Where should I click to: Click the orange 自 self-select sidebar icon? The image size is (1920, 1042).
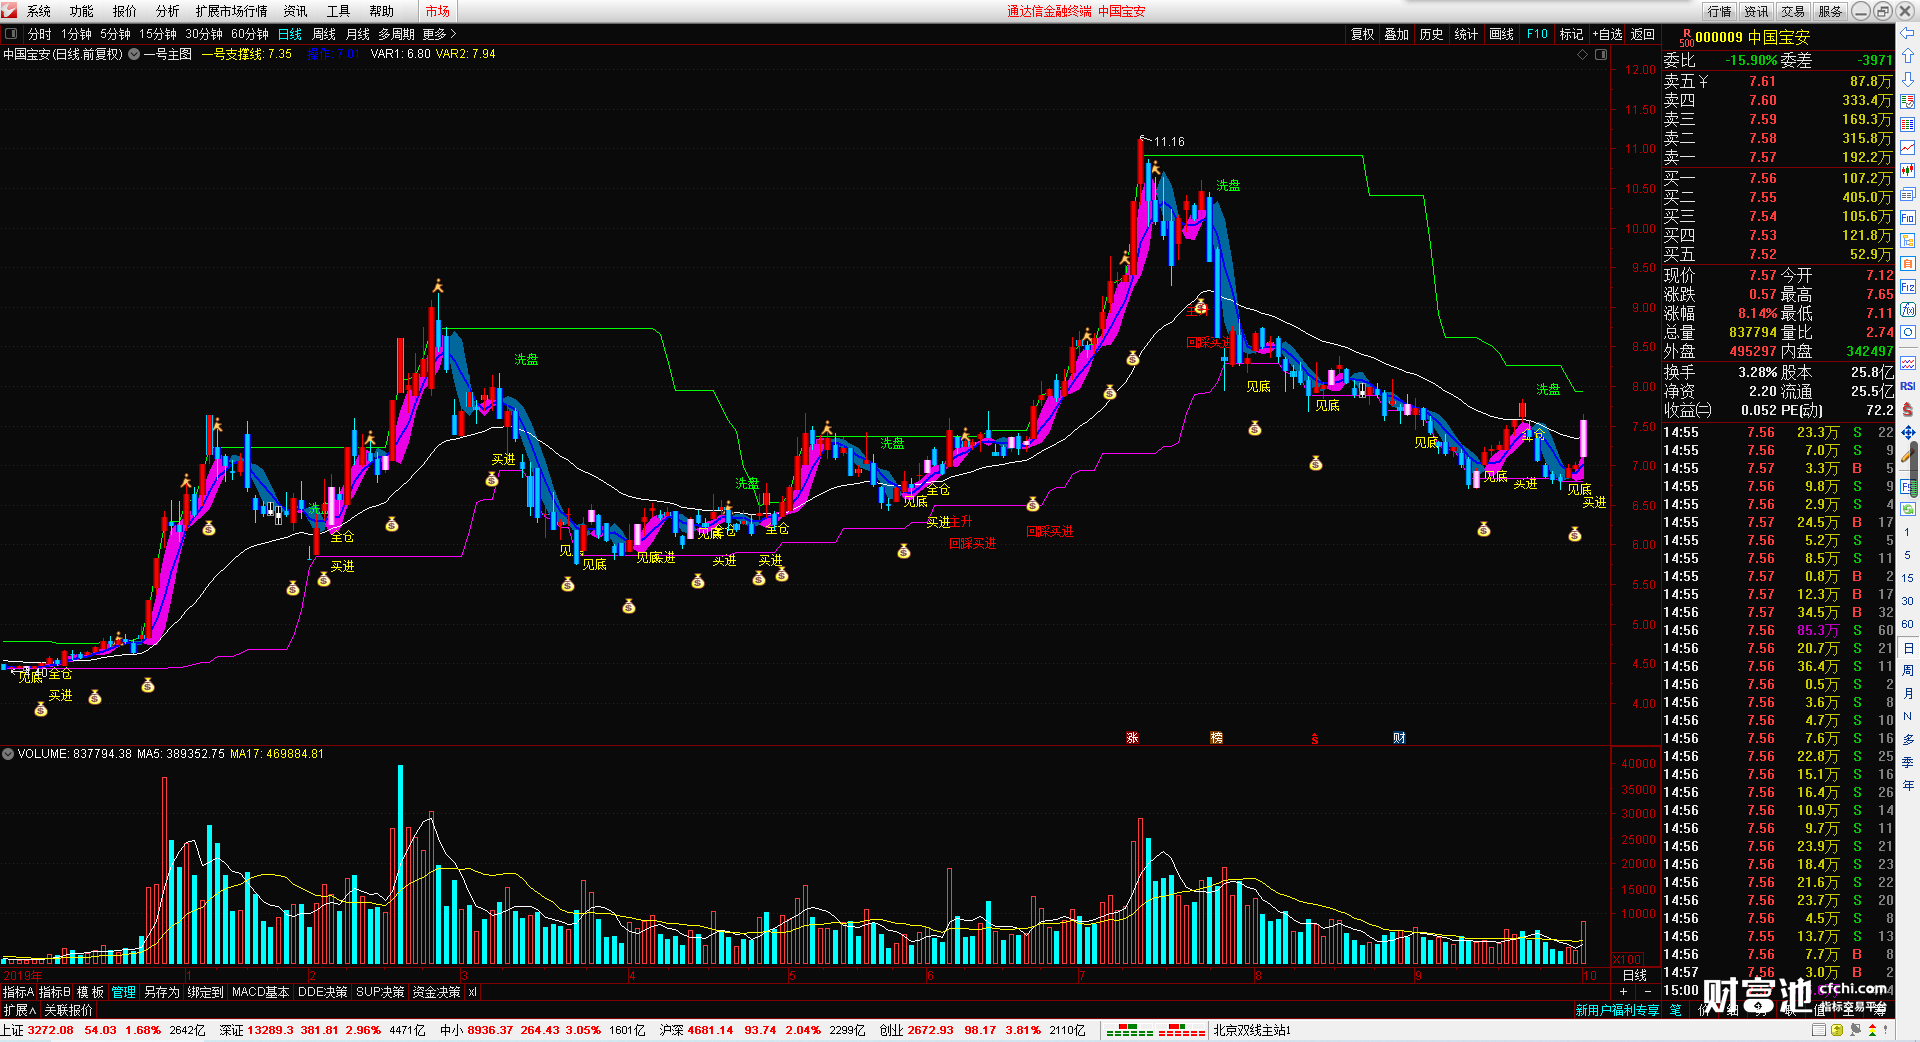[x=1908, y=263]
